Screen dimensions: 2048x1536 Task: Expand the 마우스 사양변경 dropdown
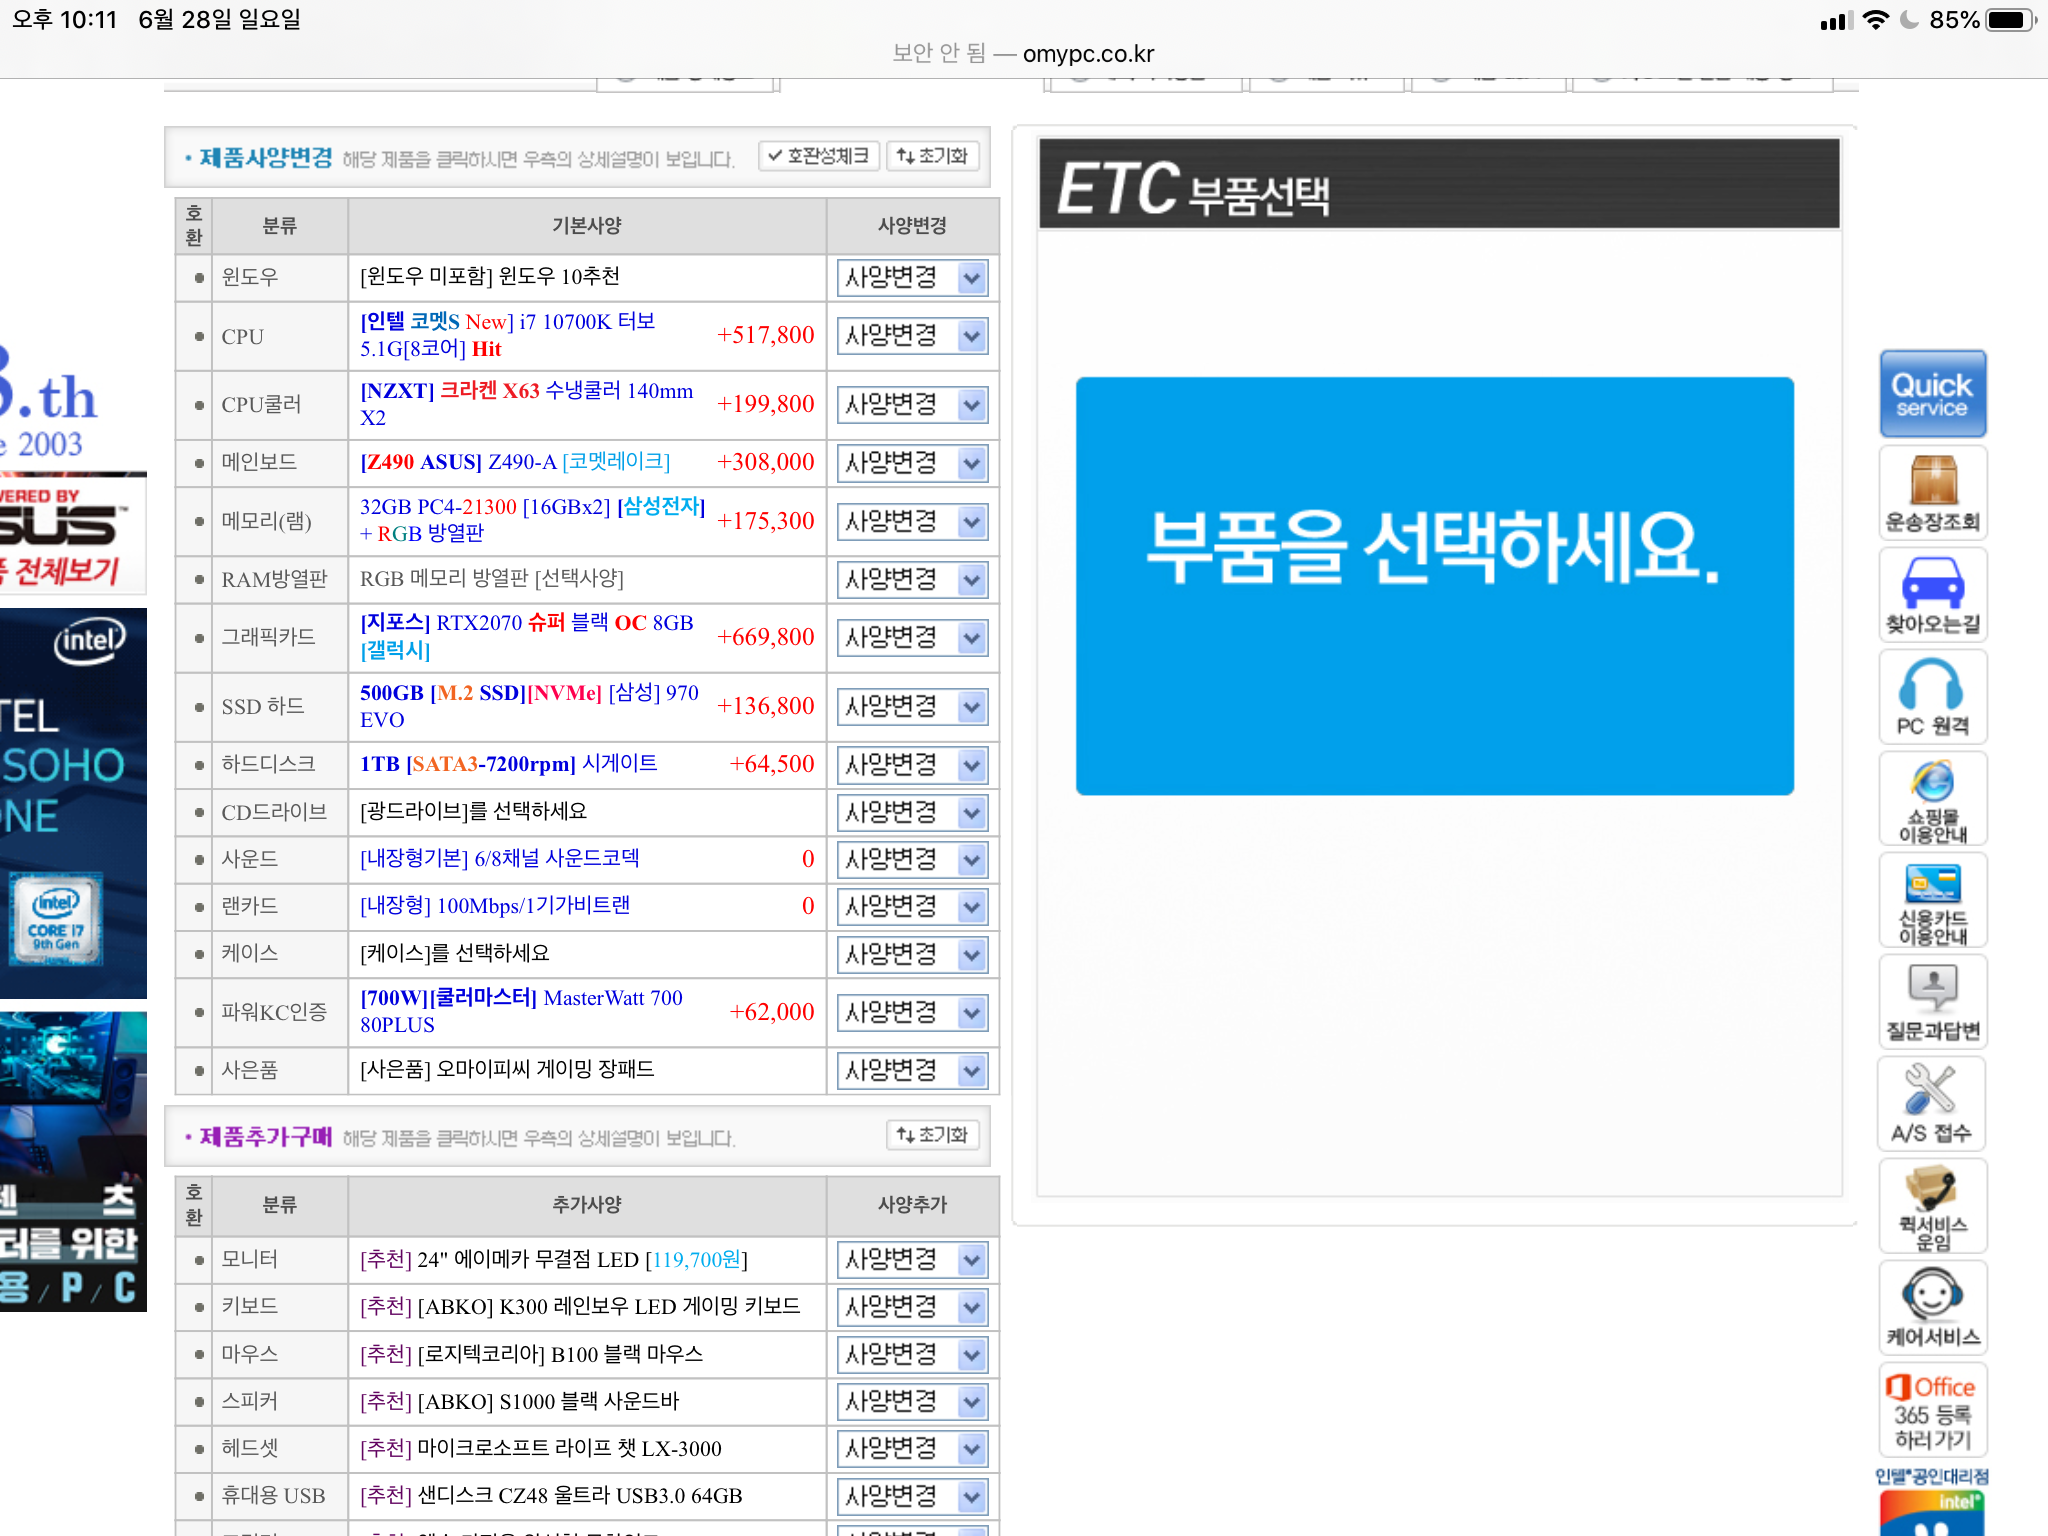(912, 1355)
